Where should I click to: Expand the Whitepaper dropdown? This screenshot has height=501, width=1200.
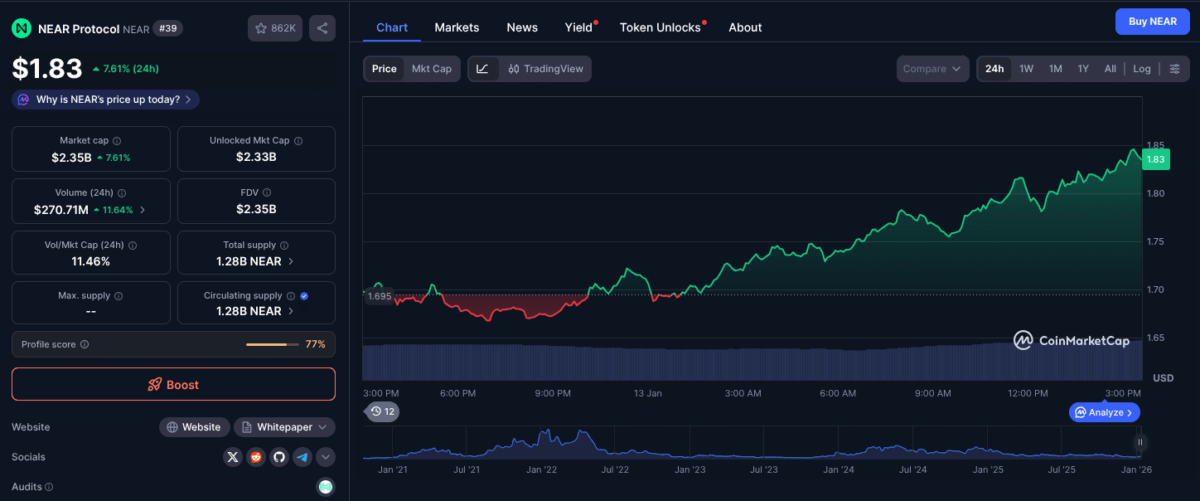click(x=284, y=427)
